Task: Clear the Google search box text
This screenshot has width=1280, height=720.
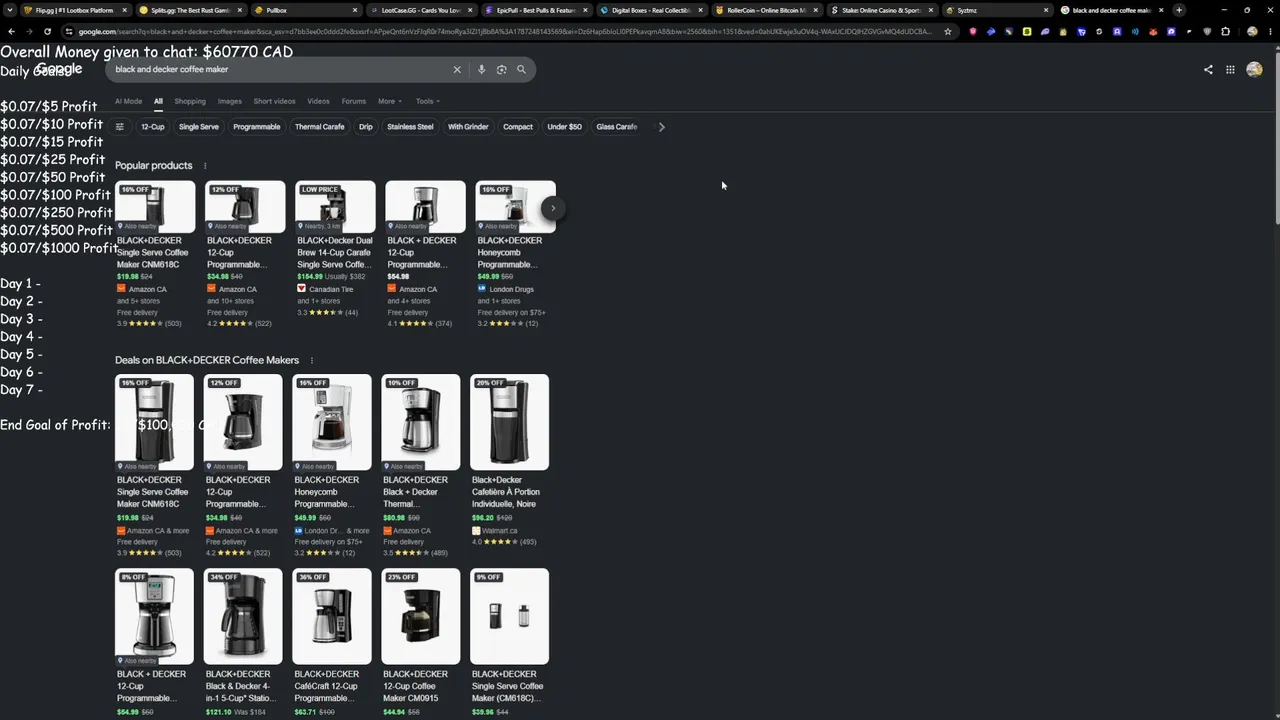Action: pyautogui.click(x=457, y=70)
